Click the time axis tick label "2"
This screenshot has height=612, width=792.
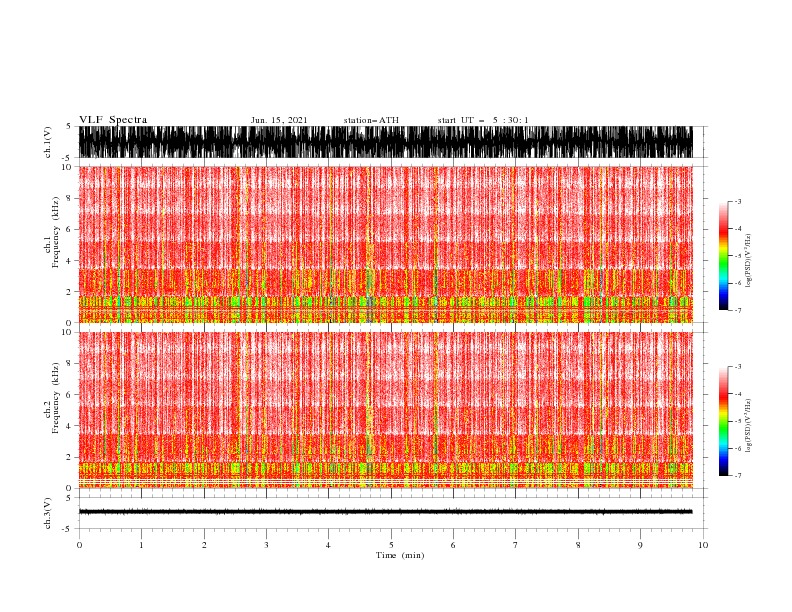[x=204, y=545]
